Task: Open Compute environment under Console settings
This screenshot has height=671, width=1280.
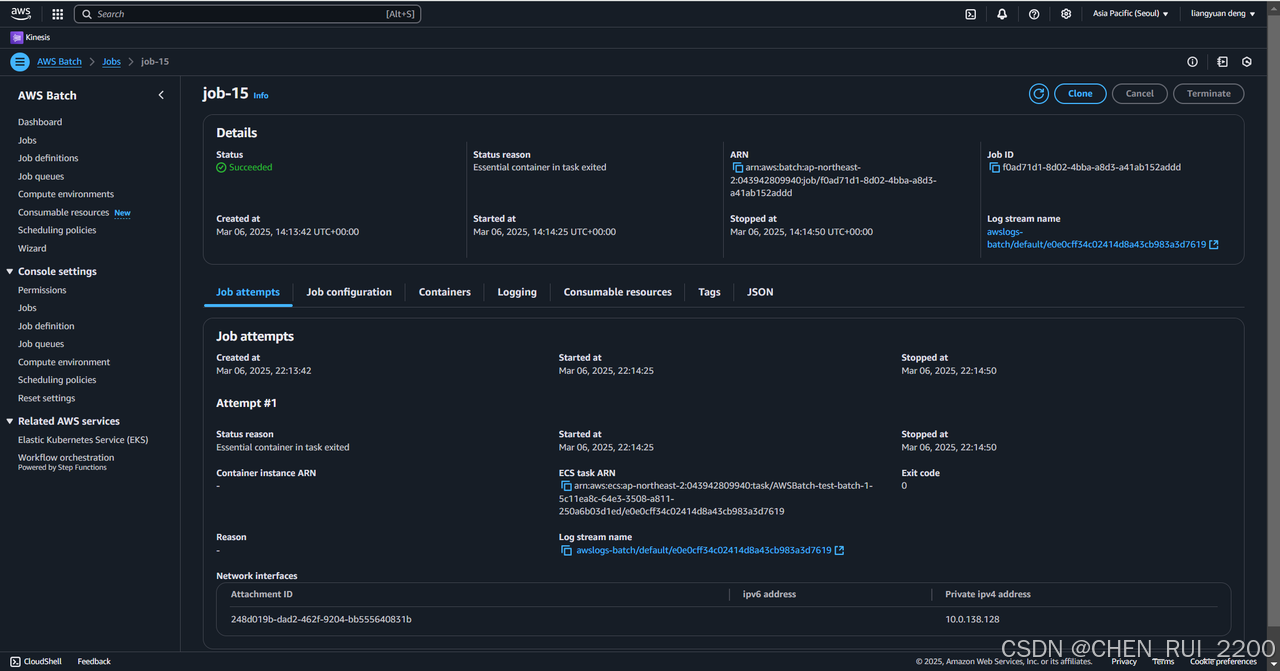Action: [x=64, y=362]
